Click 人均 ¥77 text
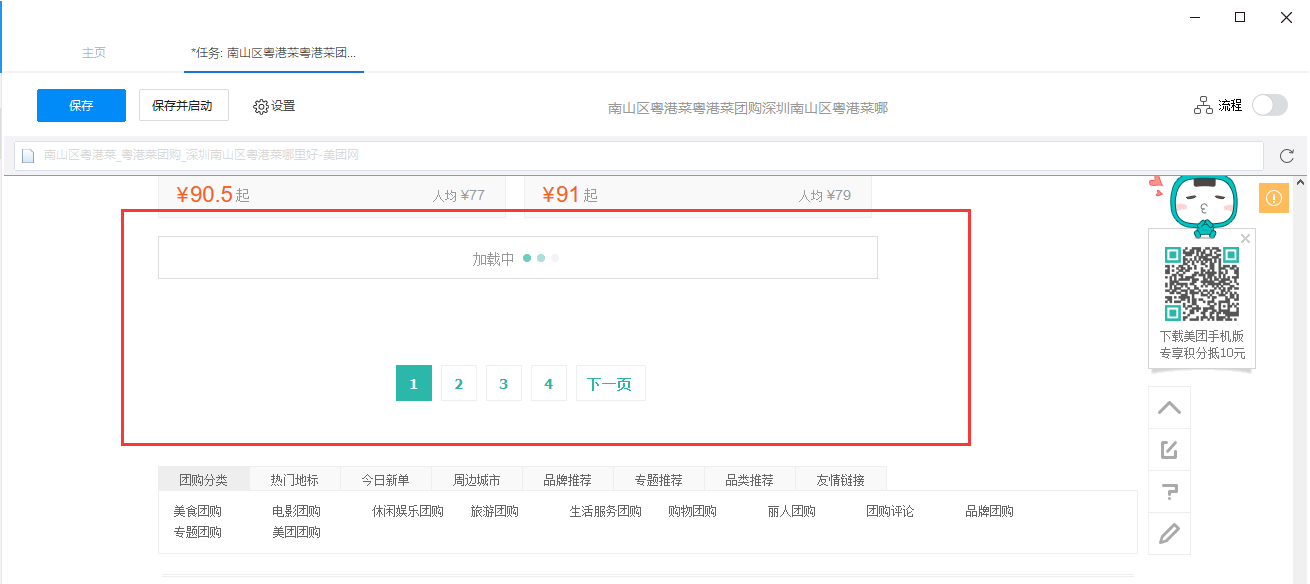1310x584 pixels. pyautogui.click(x=459, y=196)
